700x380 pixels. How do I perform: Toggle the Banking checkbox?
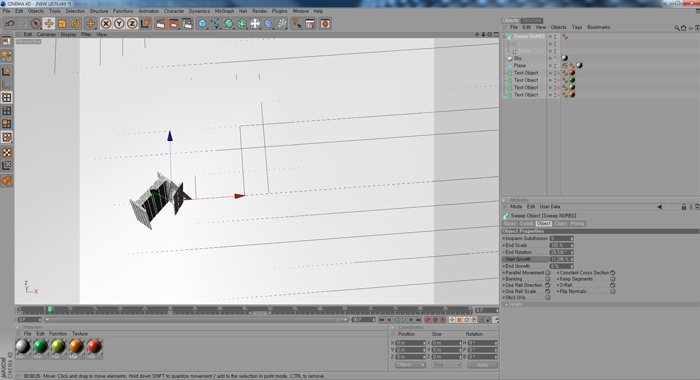[548, 279]
